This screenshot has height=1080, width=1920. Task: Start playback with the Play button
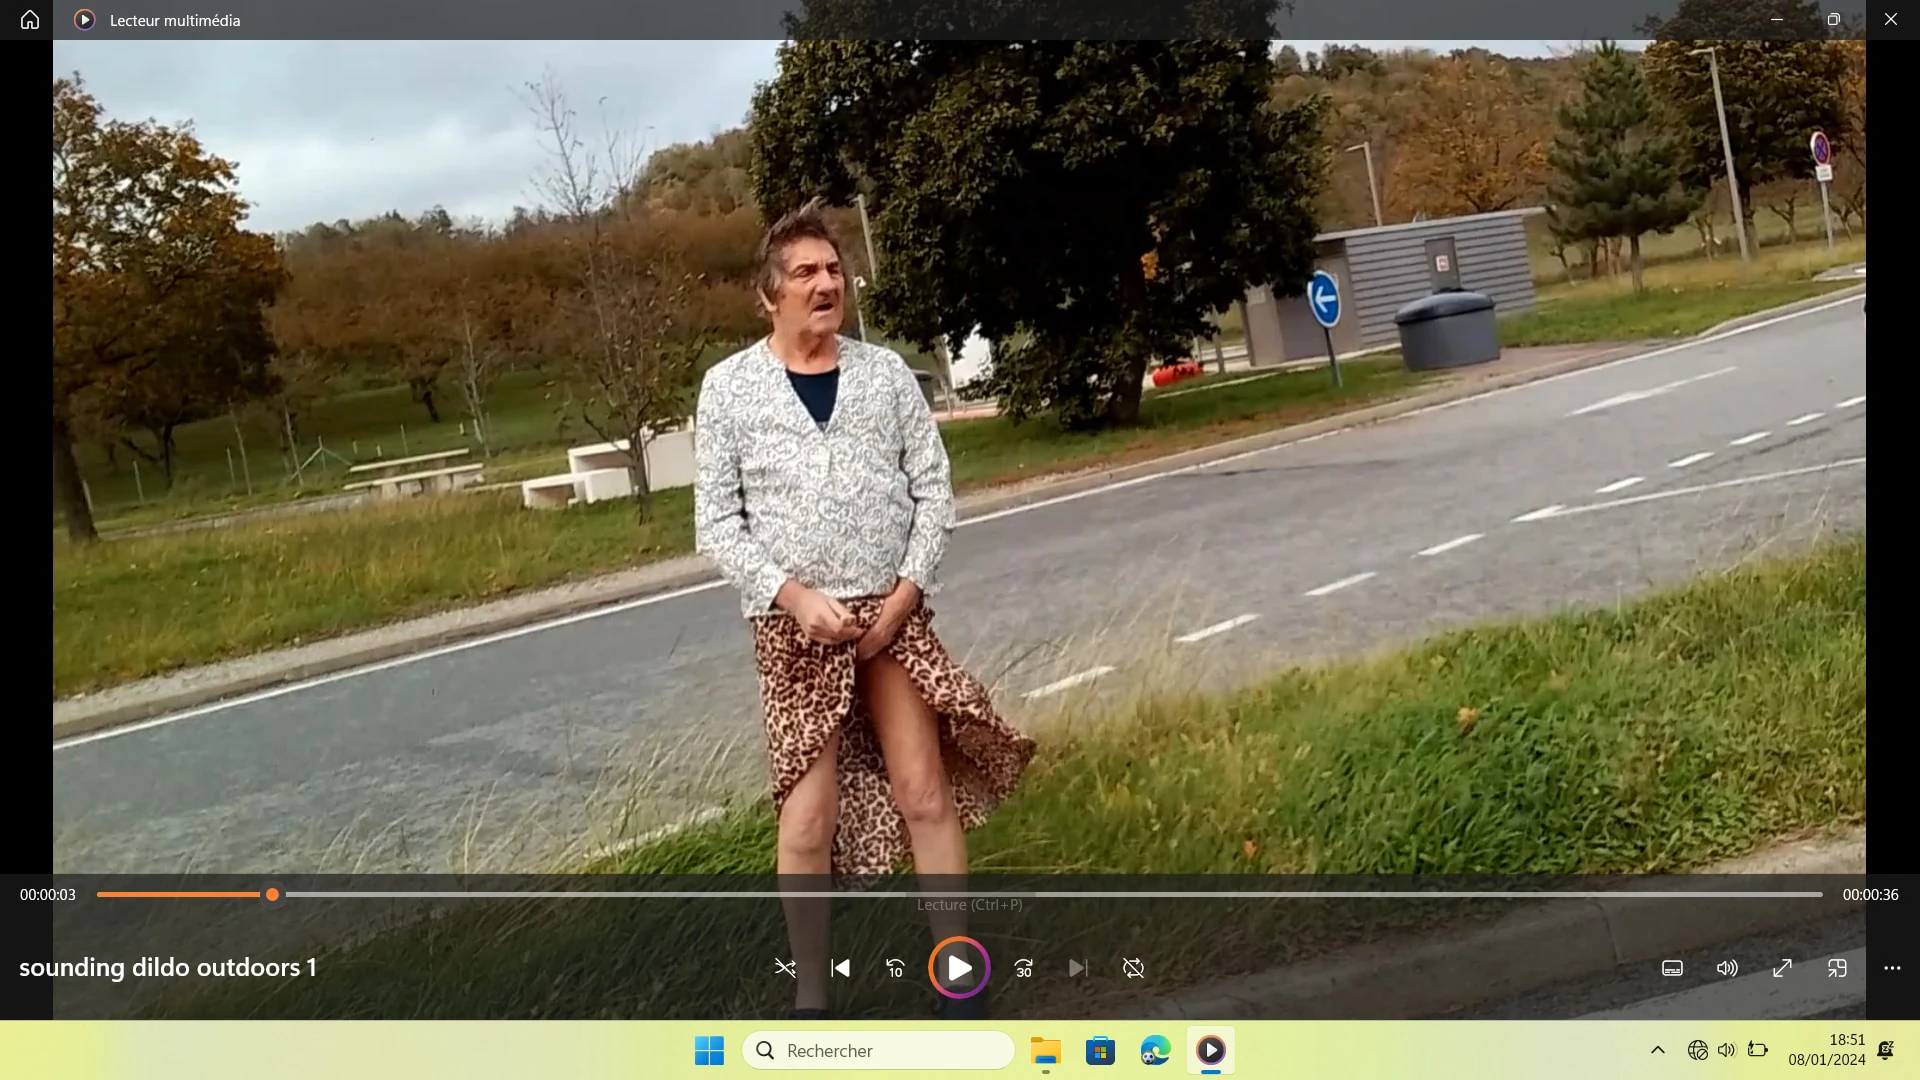[959, 968]
